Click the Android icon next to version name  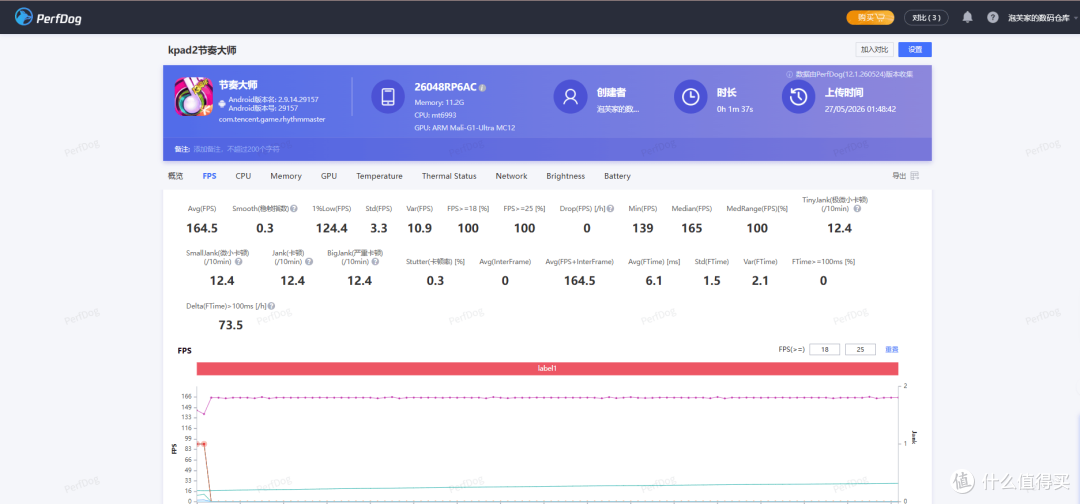222,104
